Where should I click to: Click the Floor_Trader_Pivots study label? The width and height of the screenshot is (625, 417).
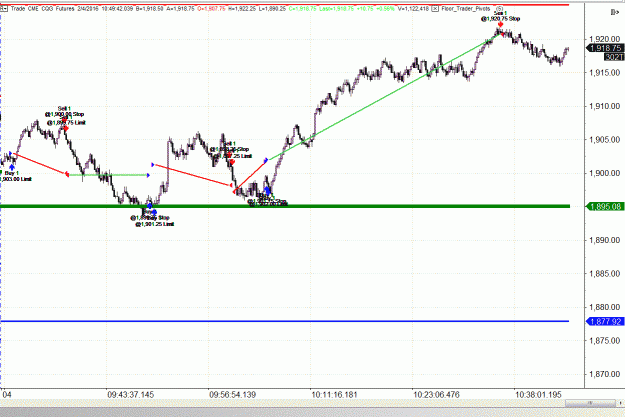[x=466, y=8]
